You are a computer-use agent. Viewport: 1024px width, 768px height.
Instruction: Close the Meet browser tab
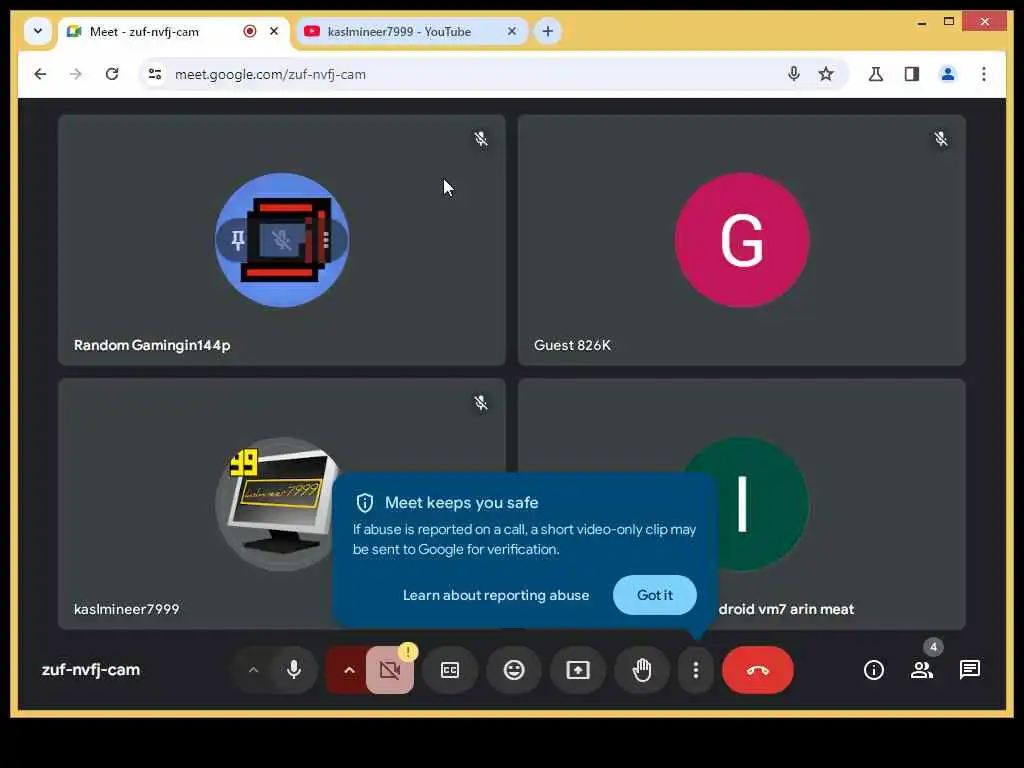click(274, 31)
